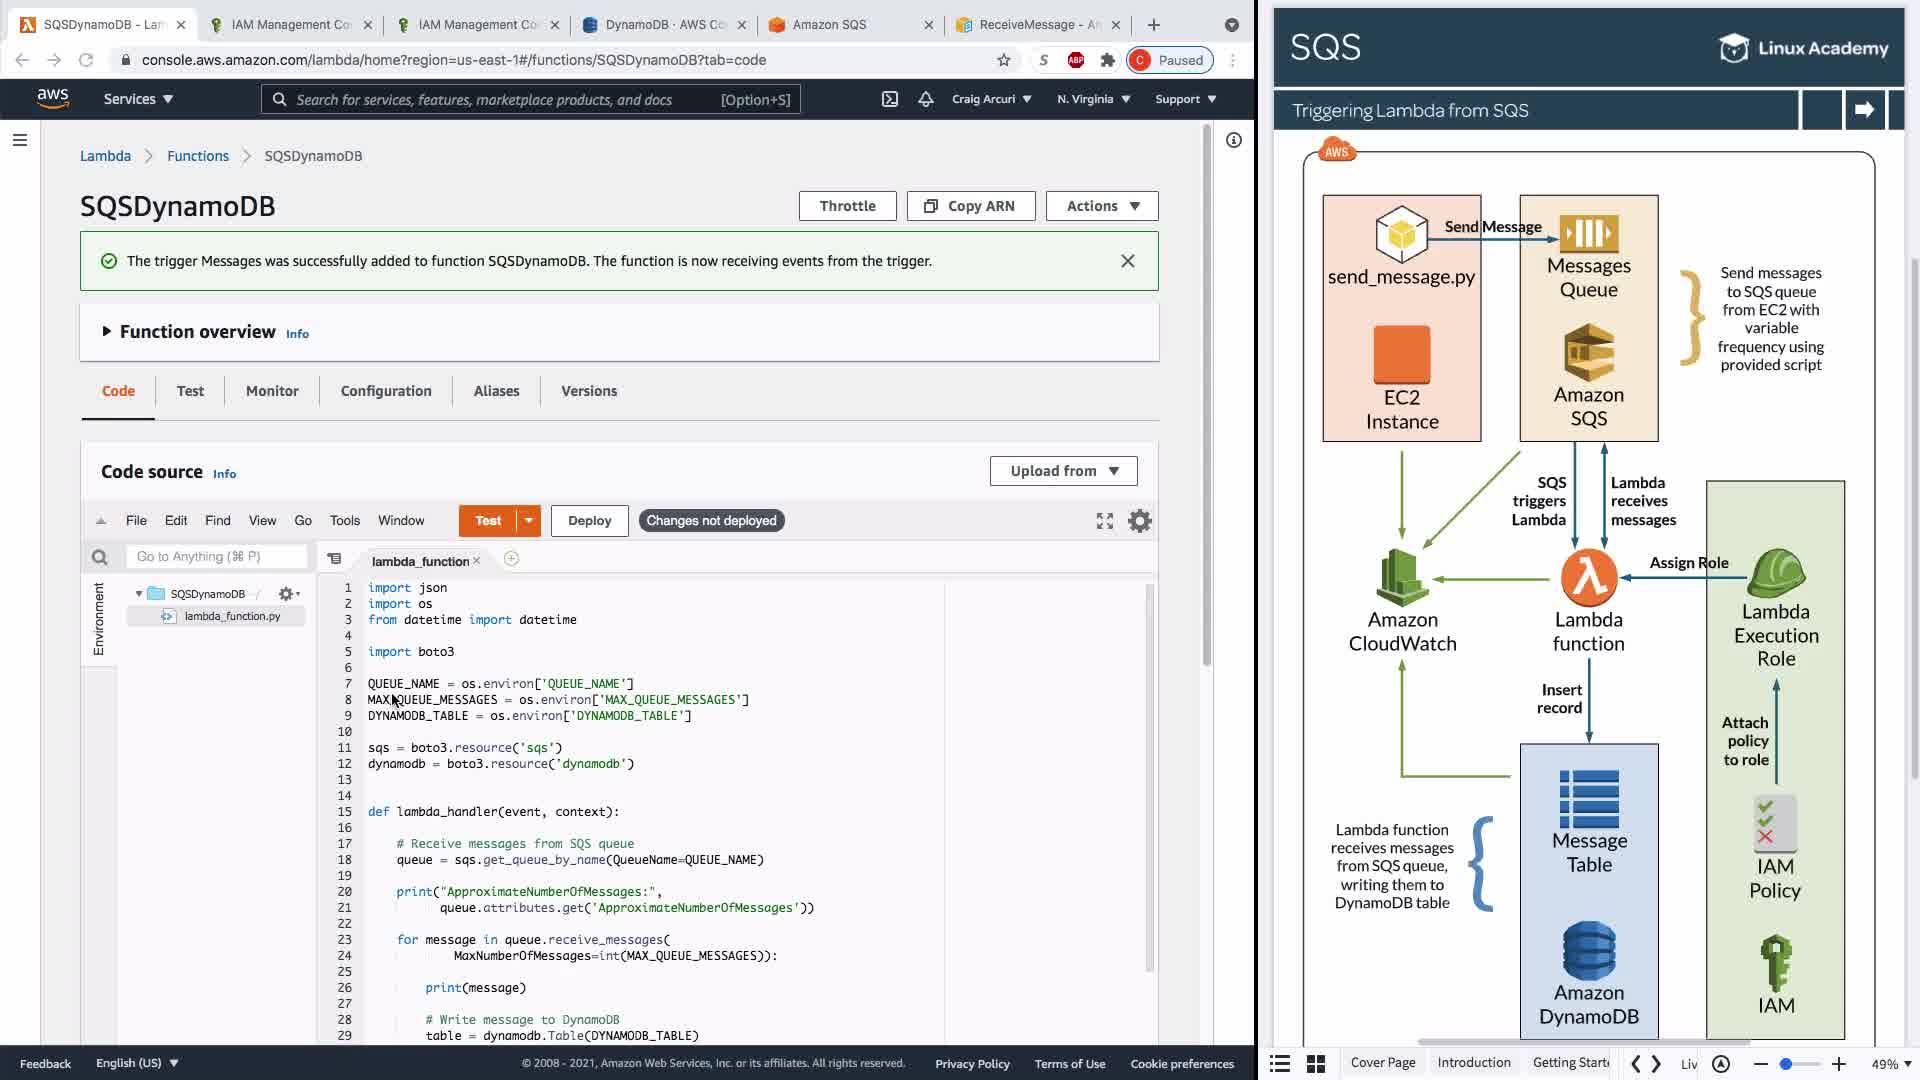
Task: Open the Actions dropdown
Action: tap(1101, 206)
